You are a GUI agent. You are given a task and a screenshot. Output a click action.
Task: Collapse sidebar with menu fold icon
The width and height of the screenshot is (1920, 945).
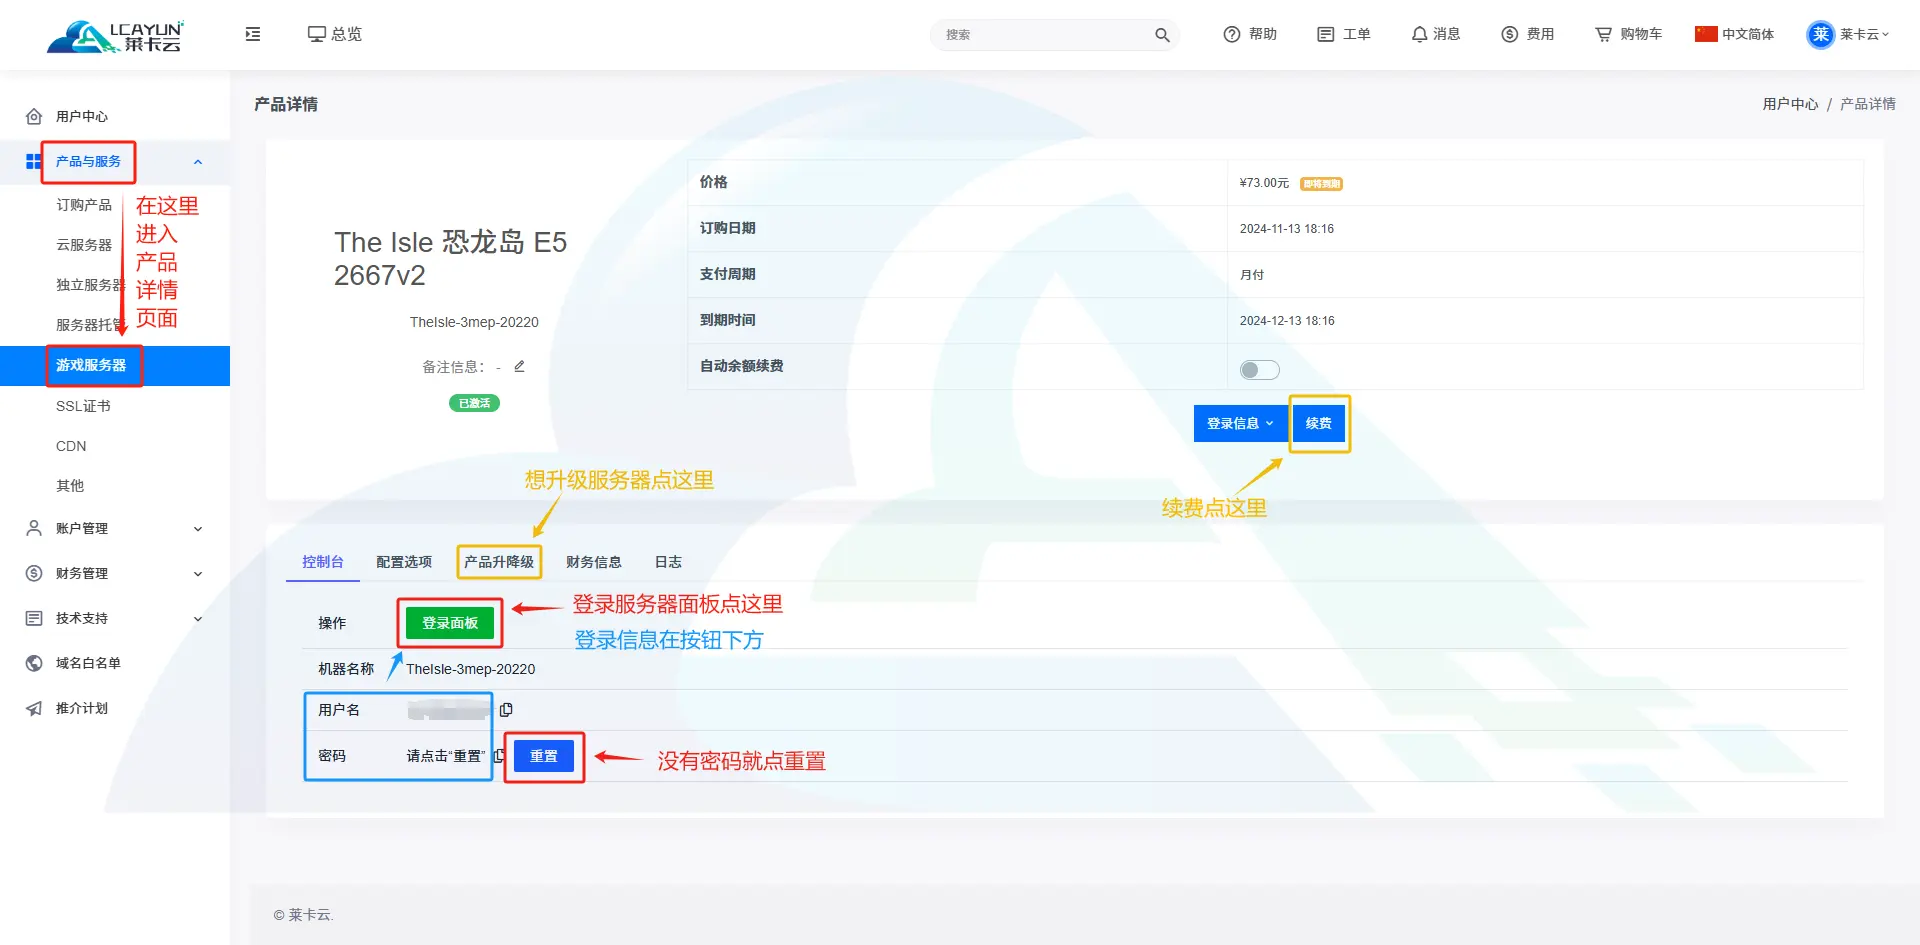point(253,34)
